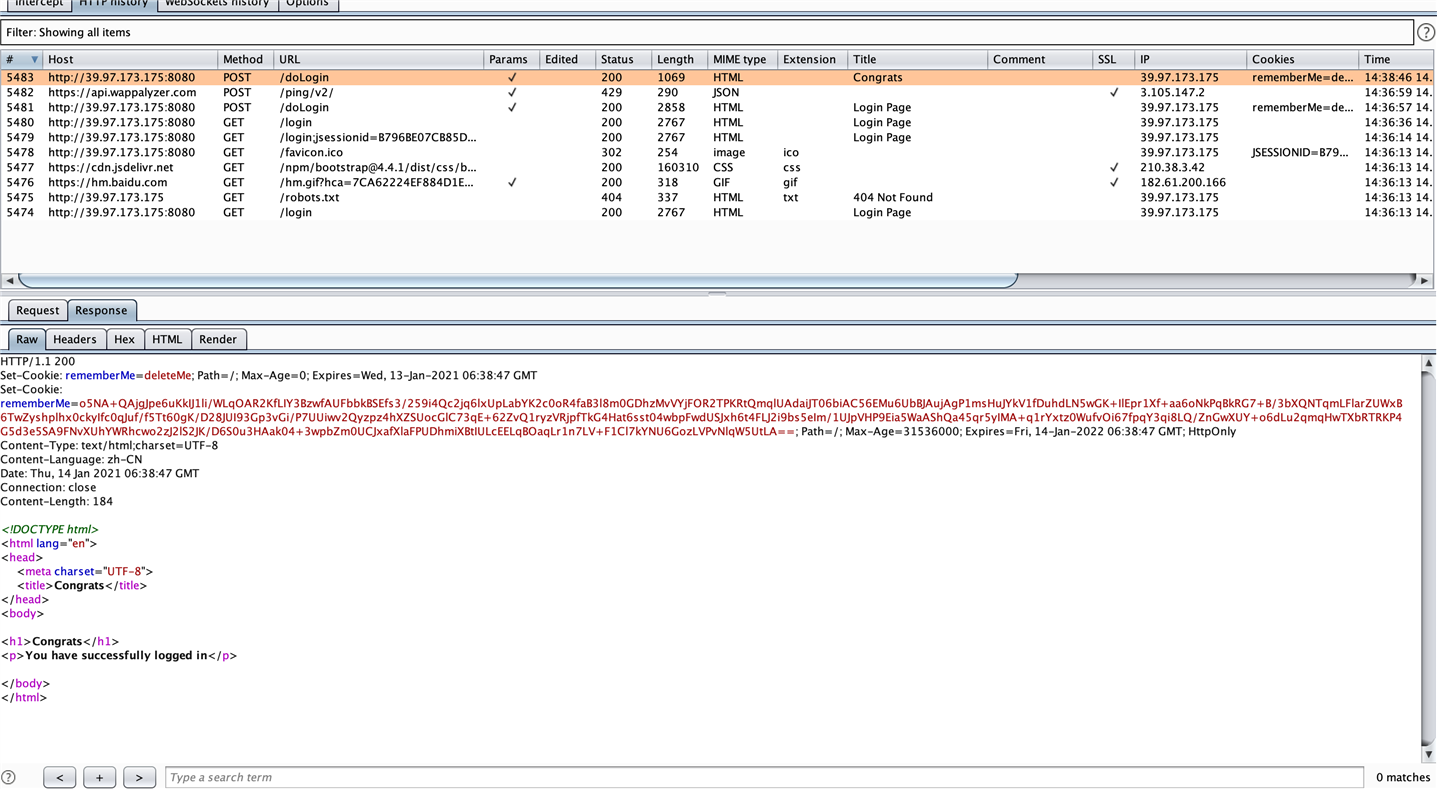Screen dimensions: 1437x789
Task: Switch to the Intercept tab
Action: [x=38, y=4]
